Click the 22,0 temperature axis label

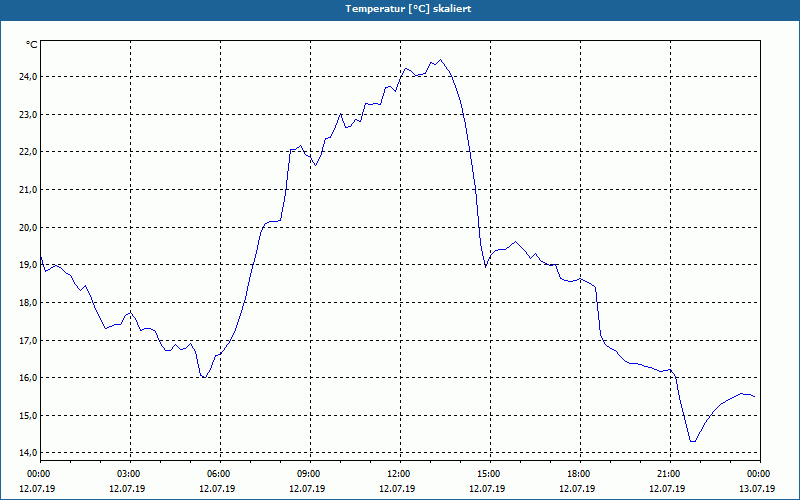pyautogui.click(x=29, y=152)
